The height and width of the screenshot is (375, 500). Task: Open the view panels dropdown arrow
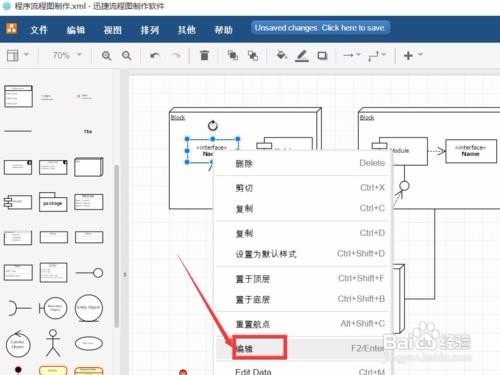tap(26, 54)
